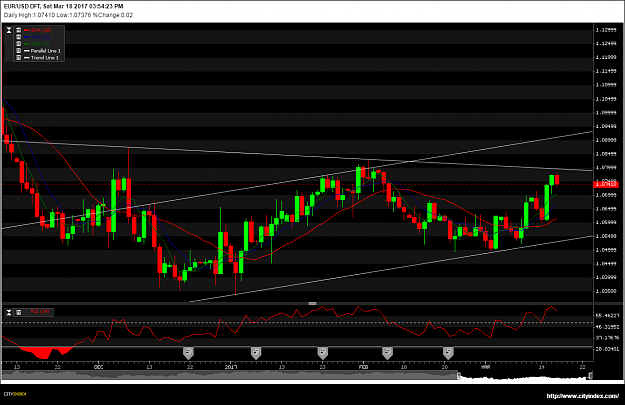
Task: Open the news marker after Feb label
Action: pyautogui.click(x=387, y=353)
